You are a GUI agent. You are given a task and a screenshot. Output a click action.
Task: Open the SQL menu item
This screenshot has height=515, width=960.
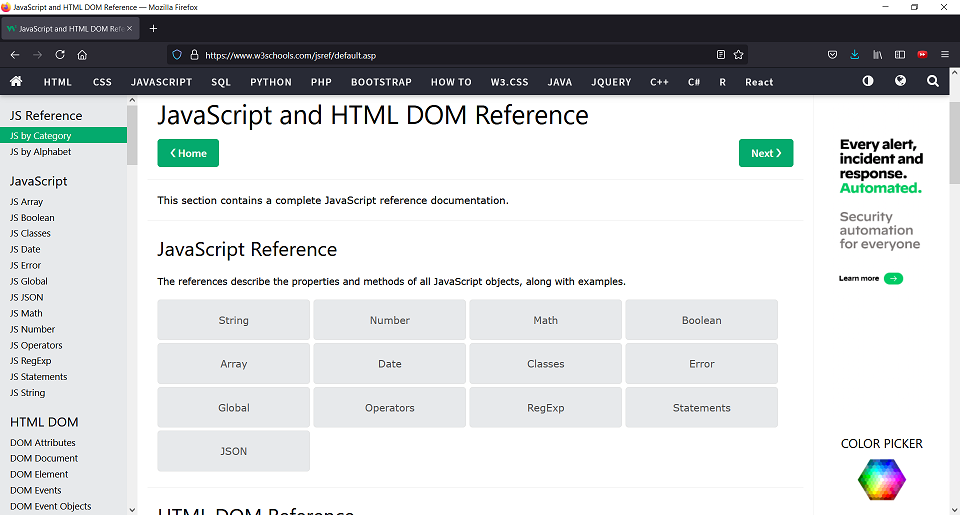pos(221,82)
